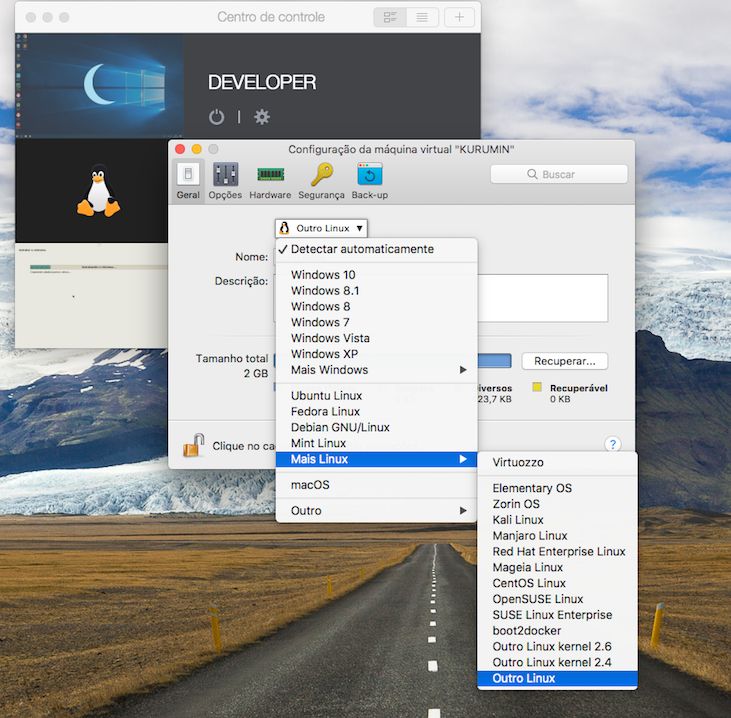The image size is (731, 718).
Task: Select CentOS Linux in the submenu
Action: click(558, 583)
